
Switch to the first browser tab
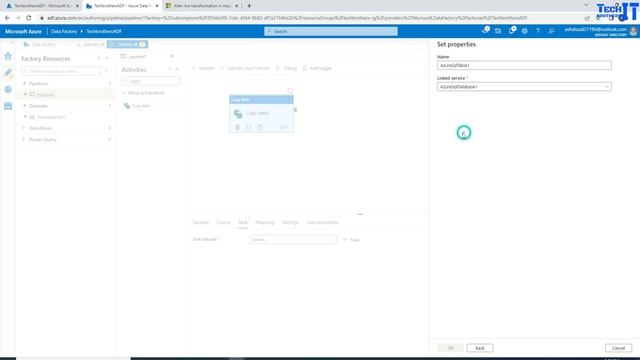tap(42, 6)
